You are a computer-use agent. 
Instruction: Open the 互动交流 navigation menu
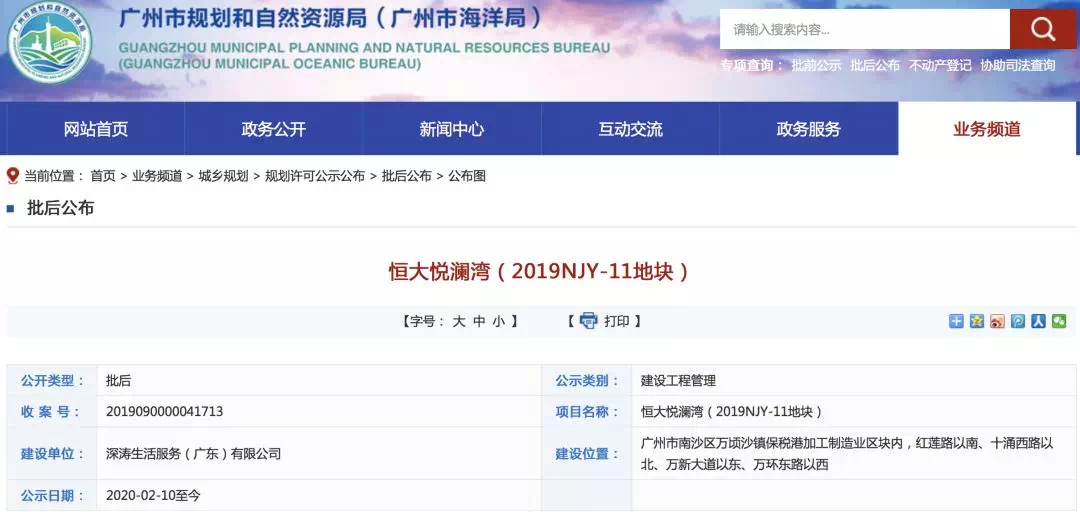(x=630, y=129)
